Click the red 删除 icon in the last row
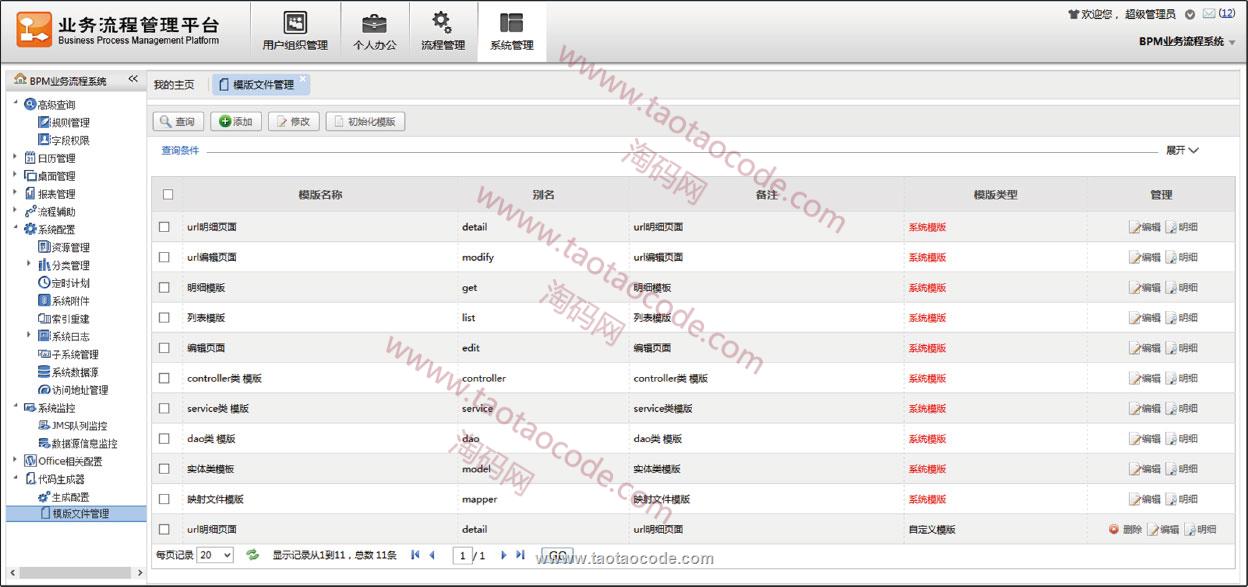This screenshot has height=587, width=1248. tap(1114, 530)
